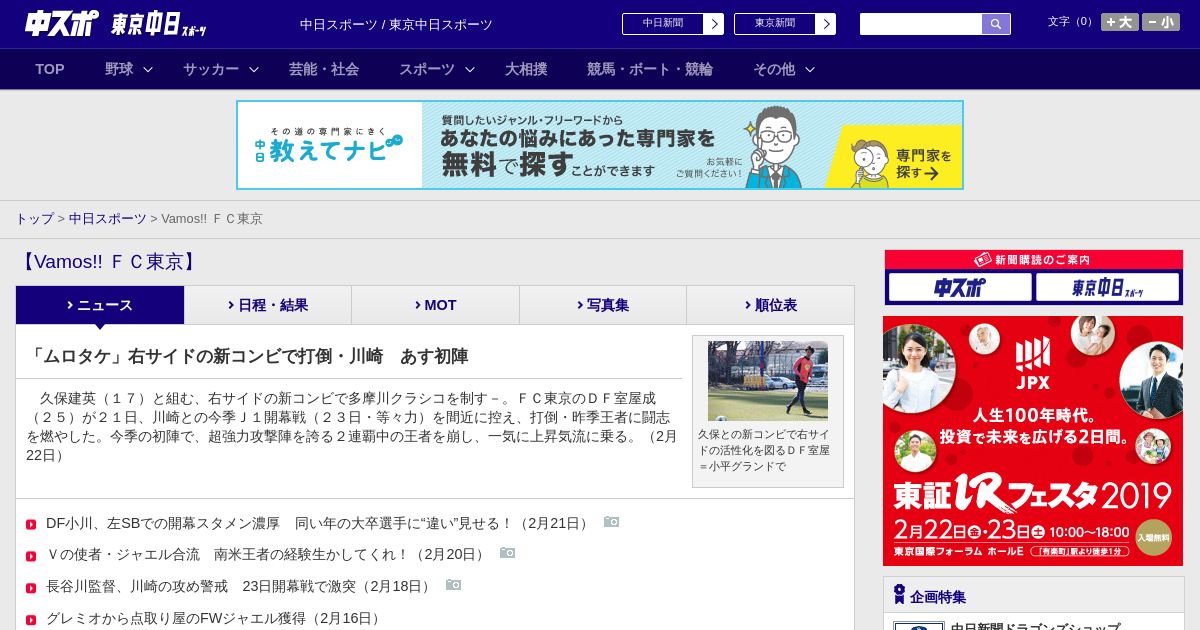Click 専門家を探す on the banner
This screenshot has width=1200, height=630.
click(x=922, y=165)
